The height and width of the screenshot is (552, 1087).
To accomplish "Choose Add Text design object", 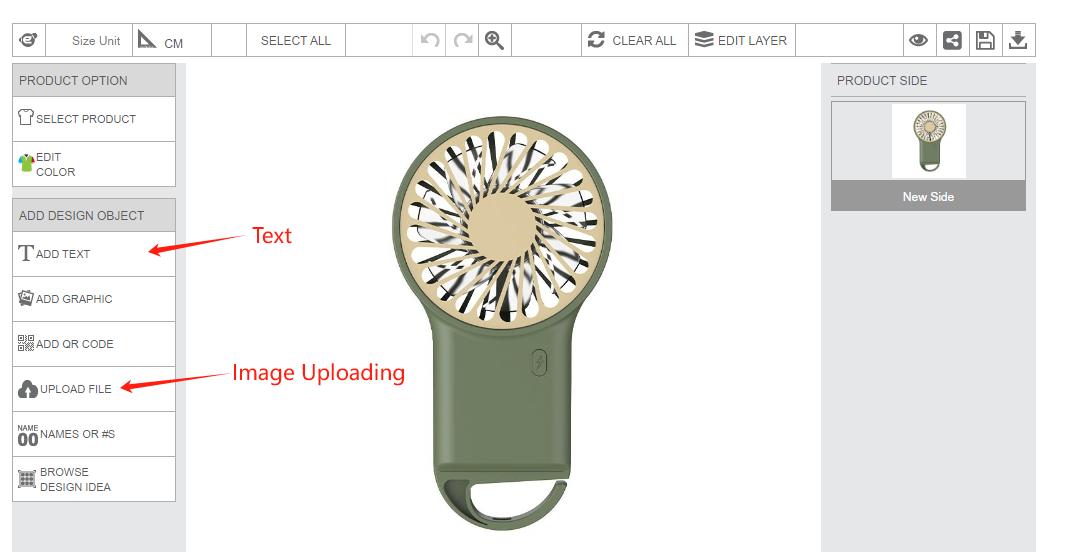I will pos(94,254).
